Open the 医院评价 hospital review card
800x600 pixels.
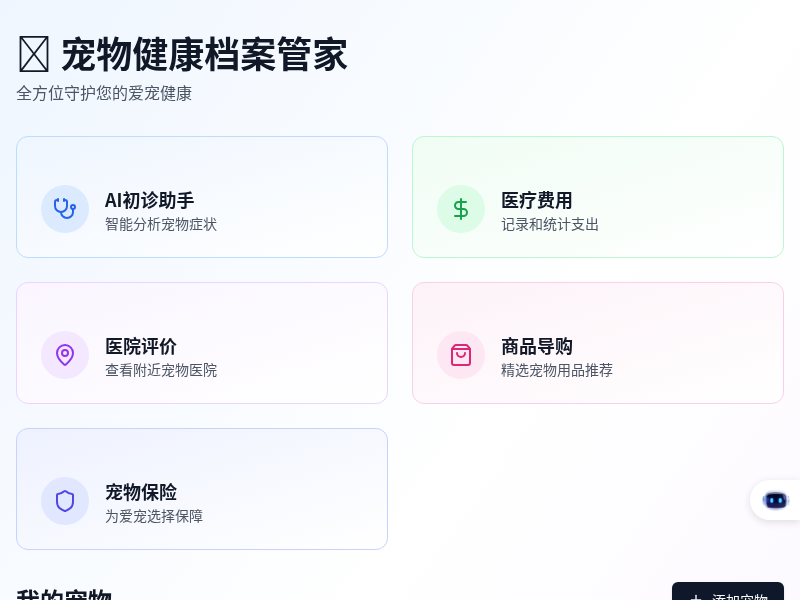pyautogui.click(x=202, y=342)
